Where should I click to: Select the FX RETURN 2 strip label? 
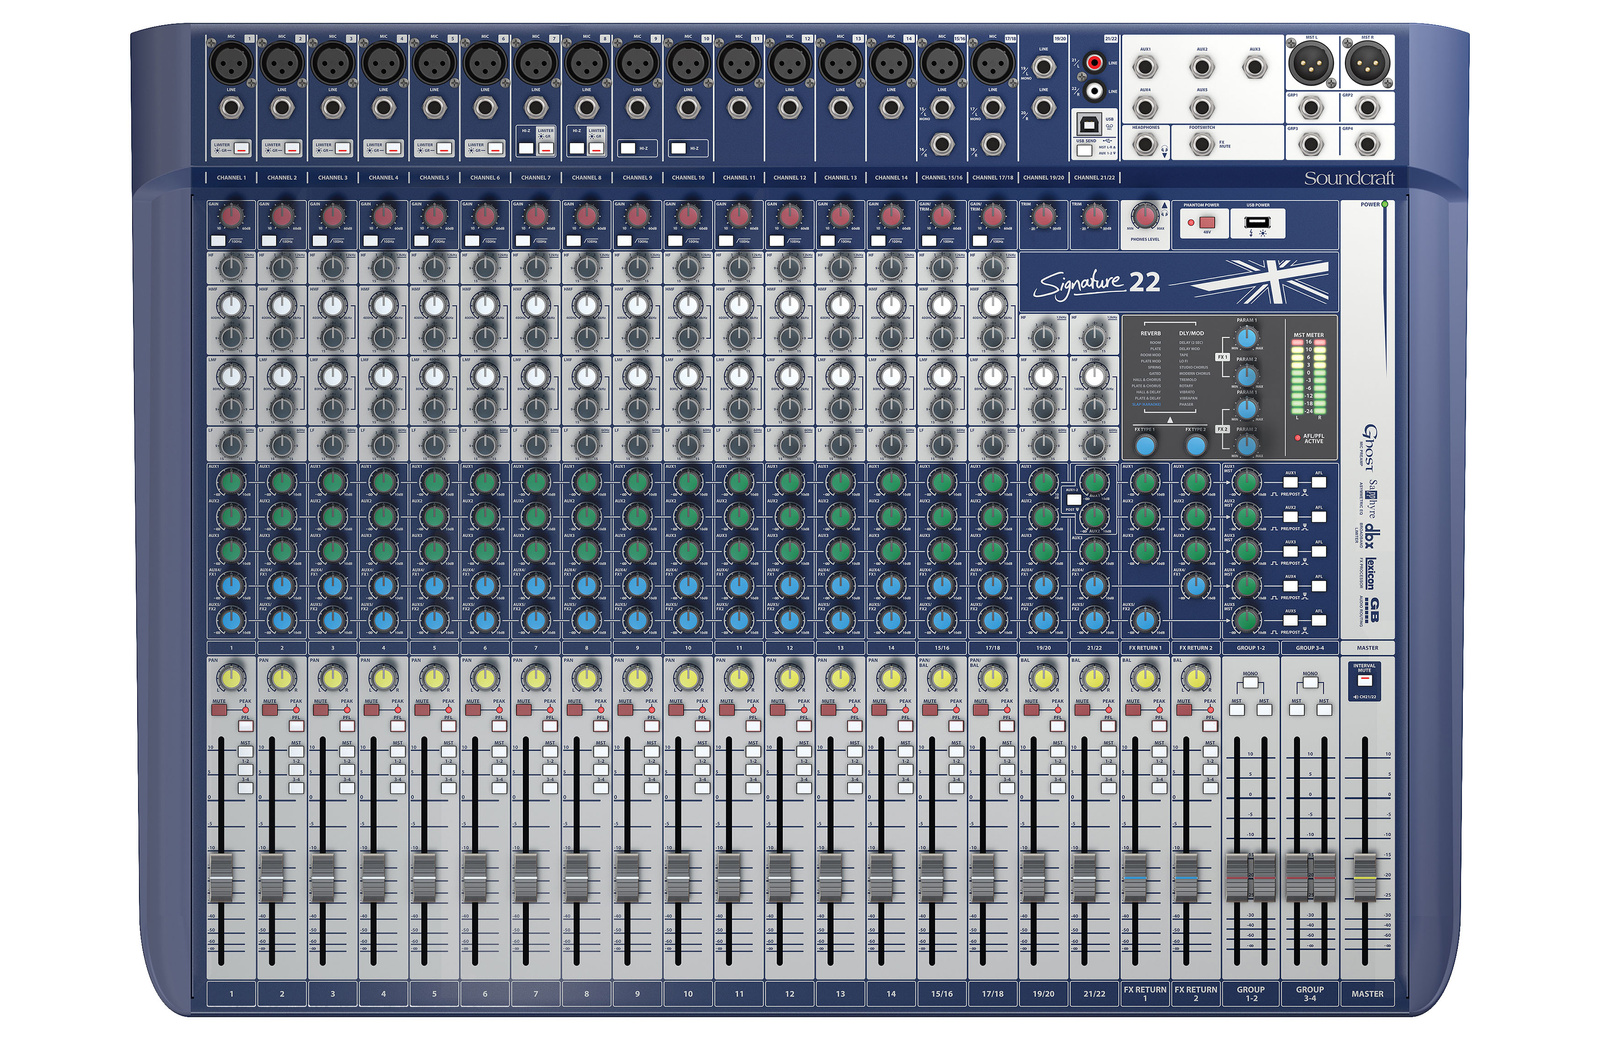coord(1195,993)
